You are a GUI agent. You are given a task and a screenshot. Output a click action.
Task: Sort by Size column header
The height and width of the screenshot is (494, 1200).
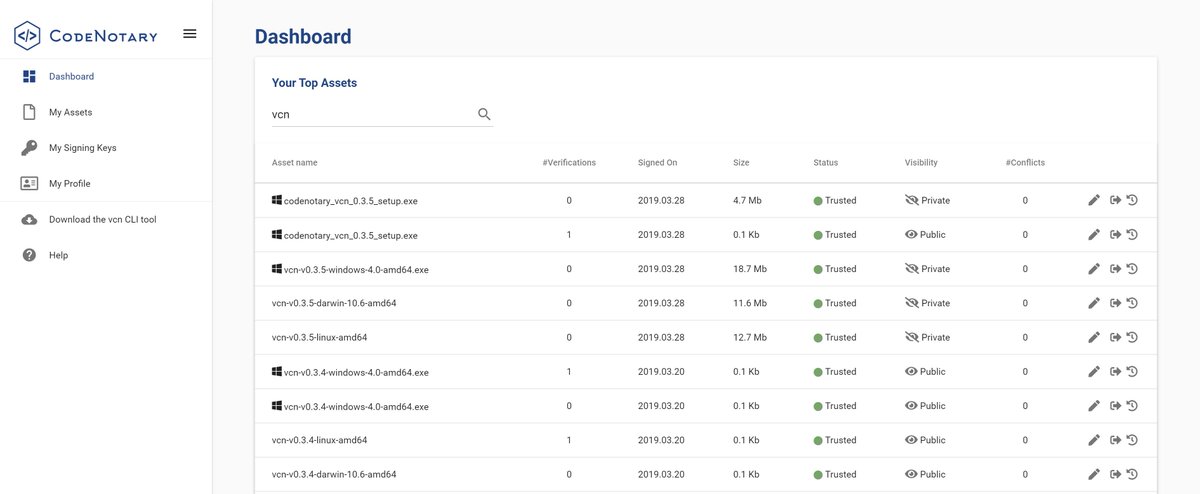[x=741, y=162]
